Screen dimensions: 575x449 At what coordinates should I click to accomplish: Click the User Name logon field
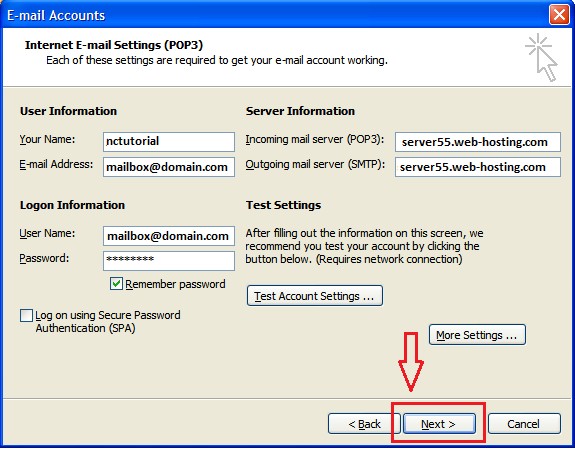coord(169,236)
